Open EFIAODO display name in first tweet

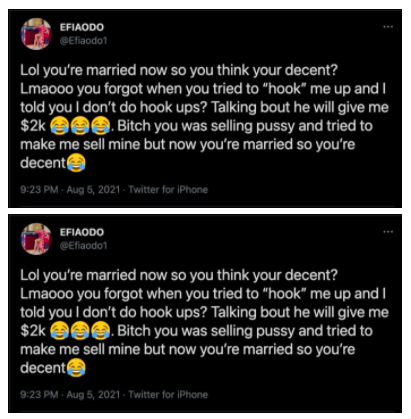(x=82, y=27)
